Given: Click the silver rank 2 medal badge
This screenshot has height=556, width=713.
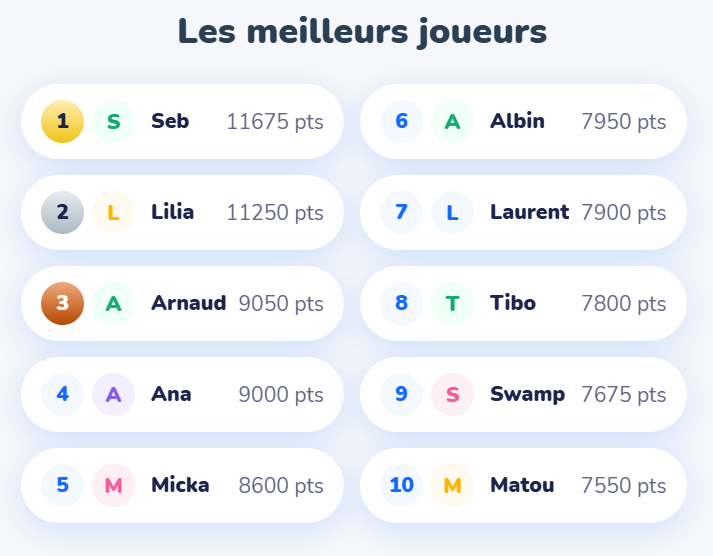Looking at the screenshot, I should click(x=62, y=212).
